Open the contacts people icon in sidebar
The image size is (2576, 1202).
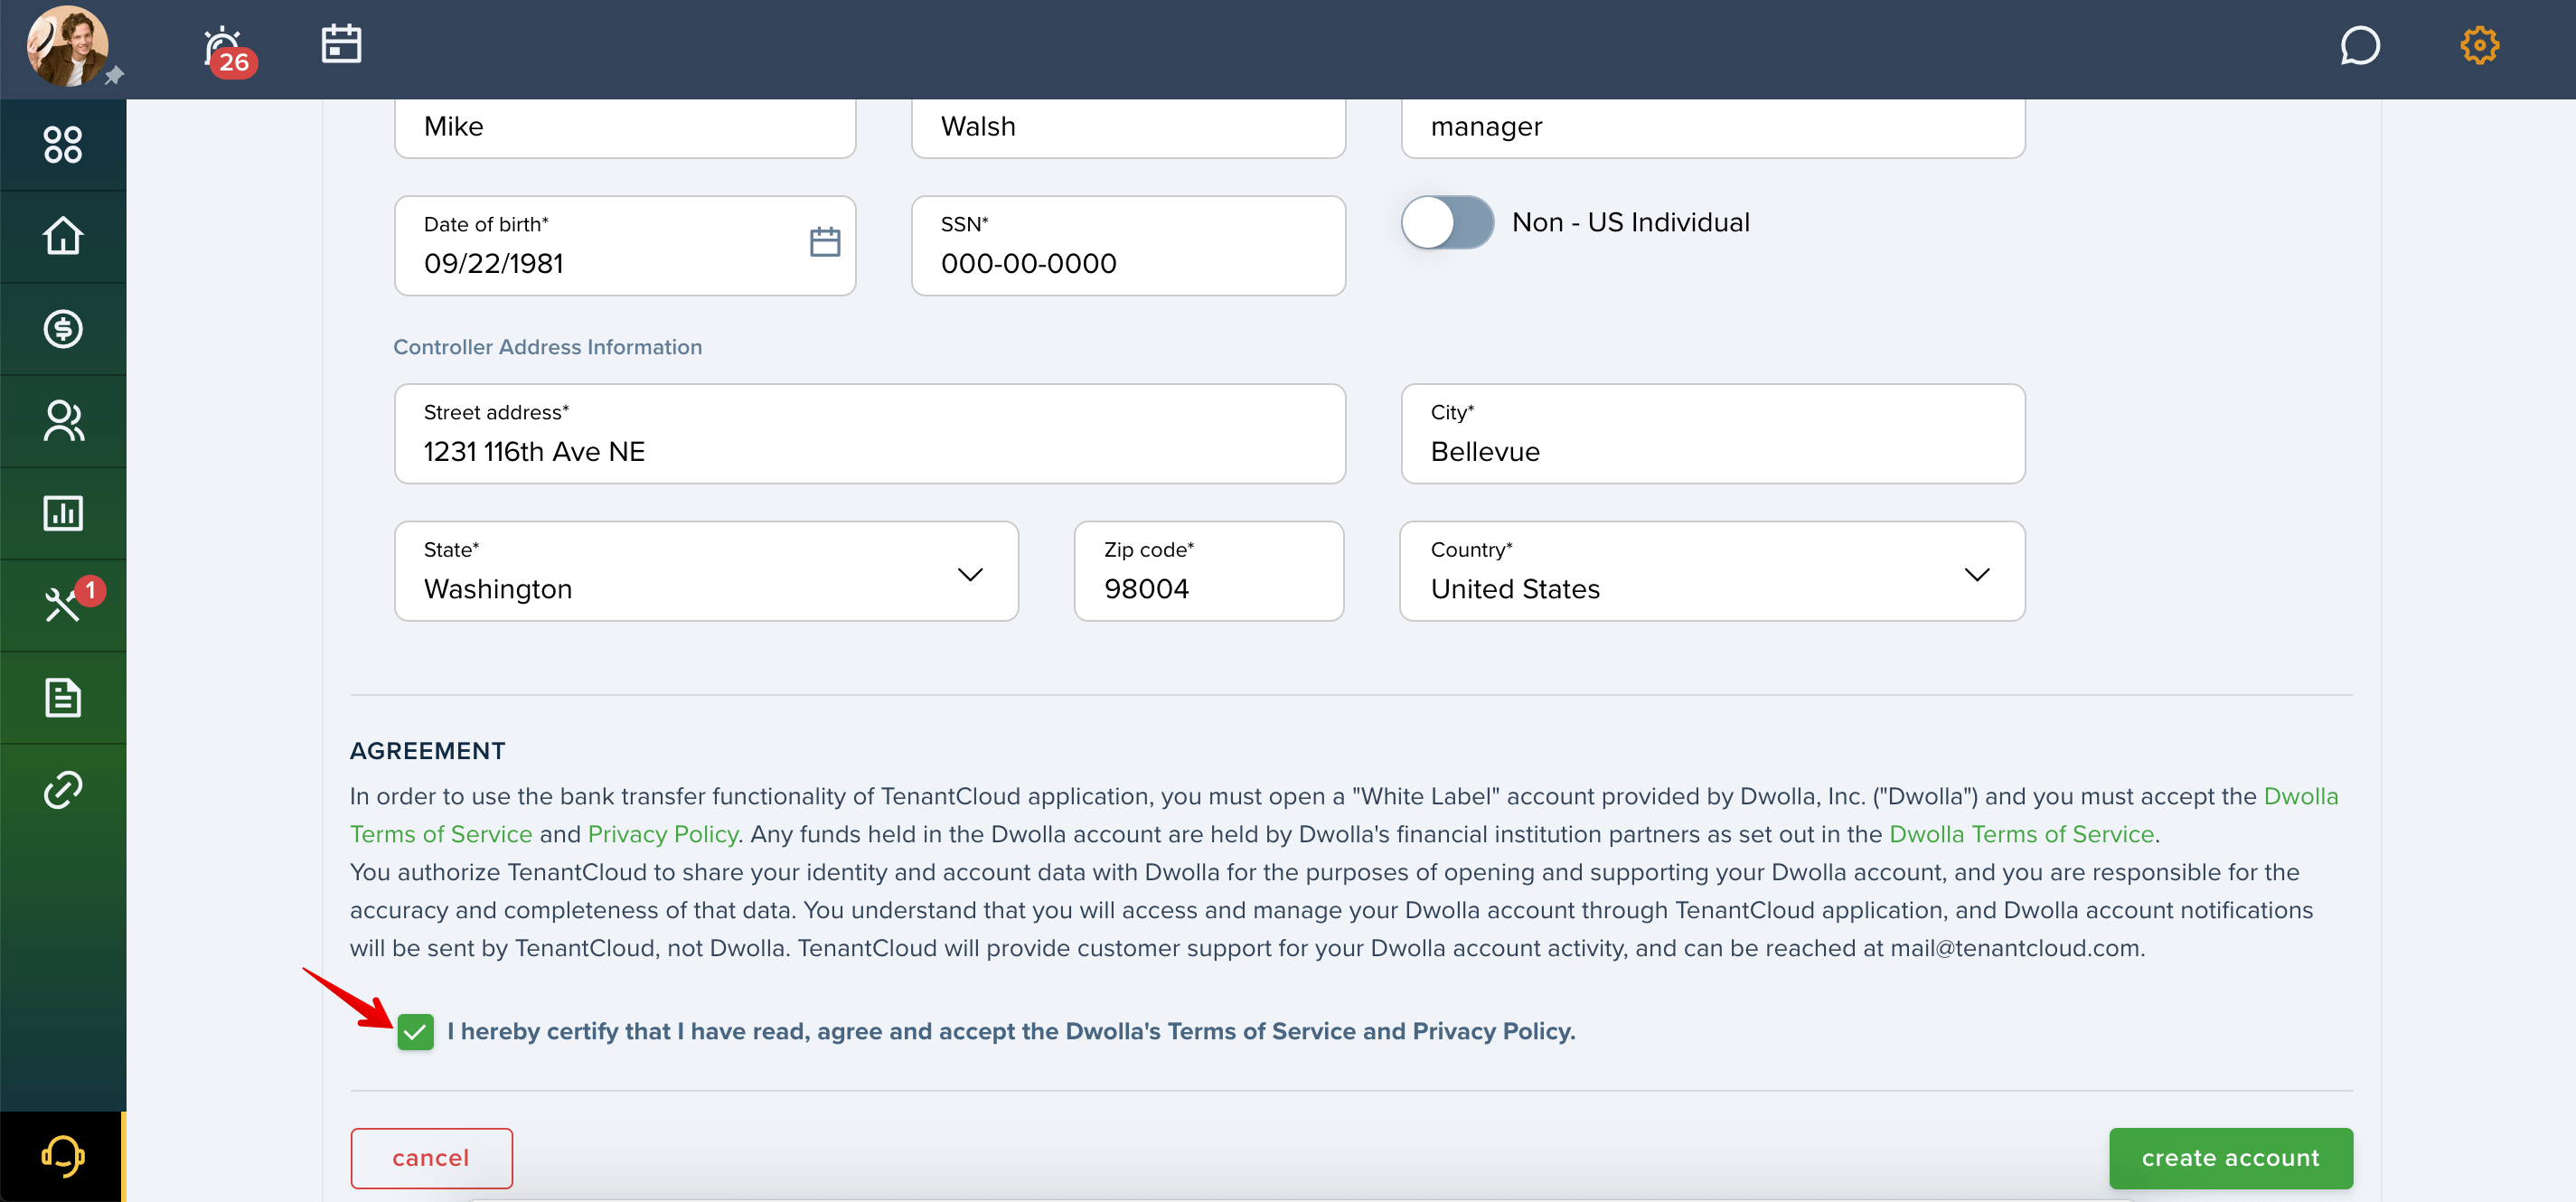point(63,421)
